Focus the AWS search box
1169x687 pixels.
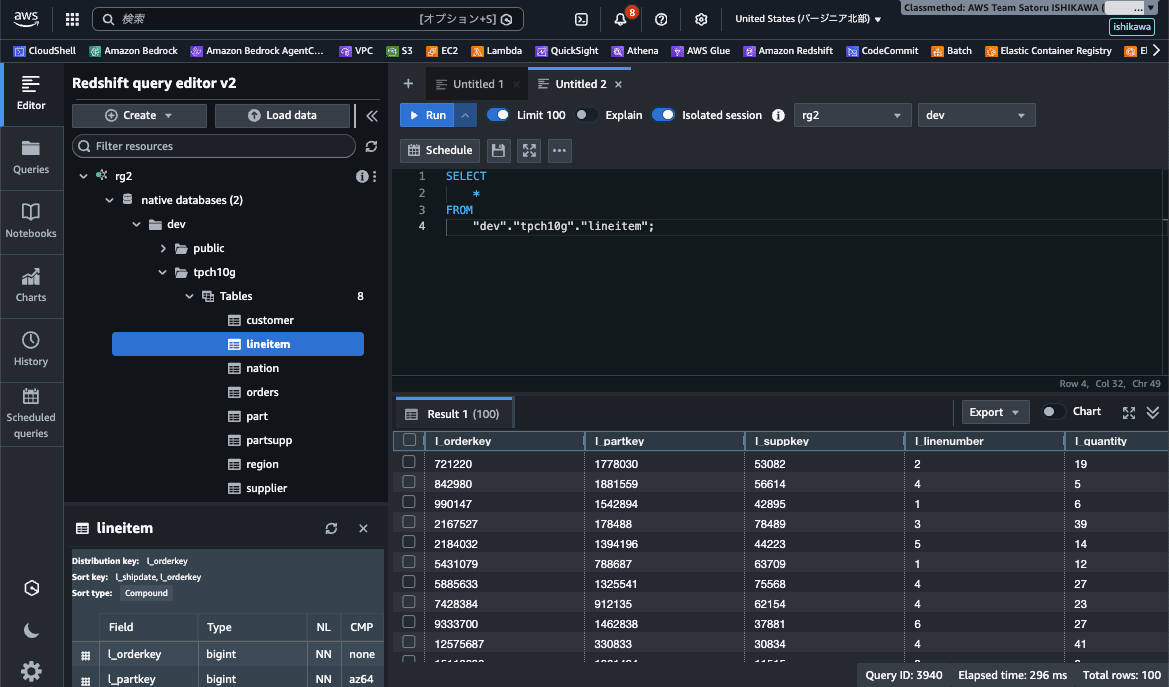[x=307, y=19]
